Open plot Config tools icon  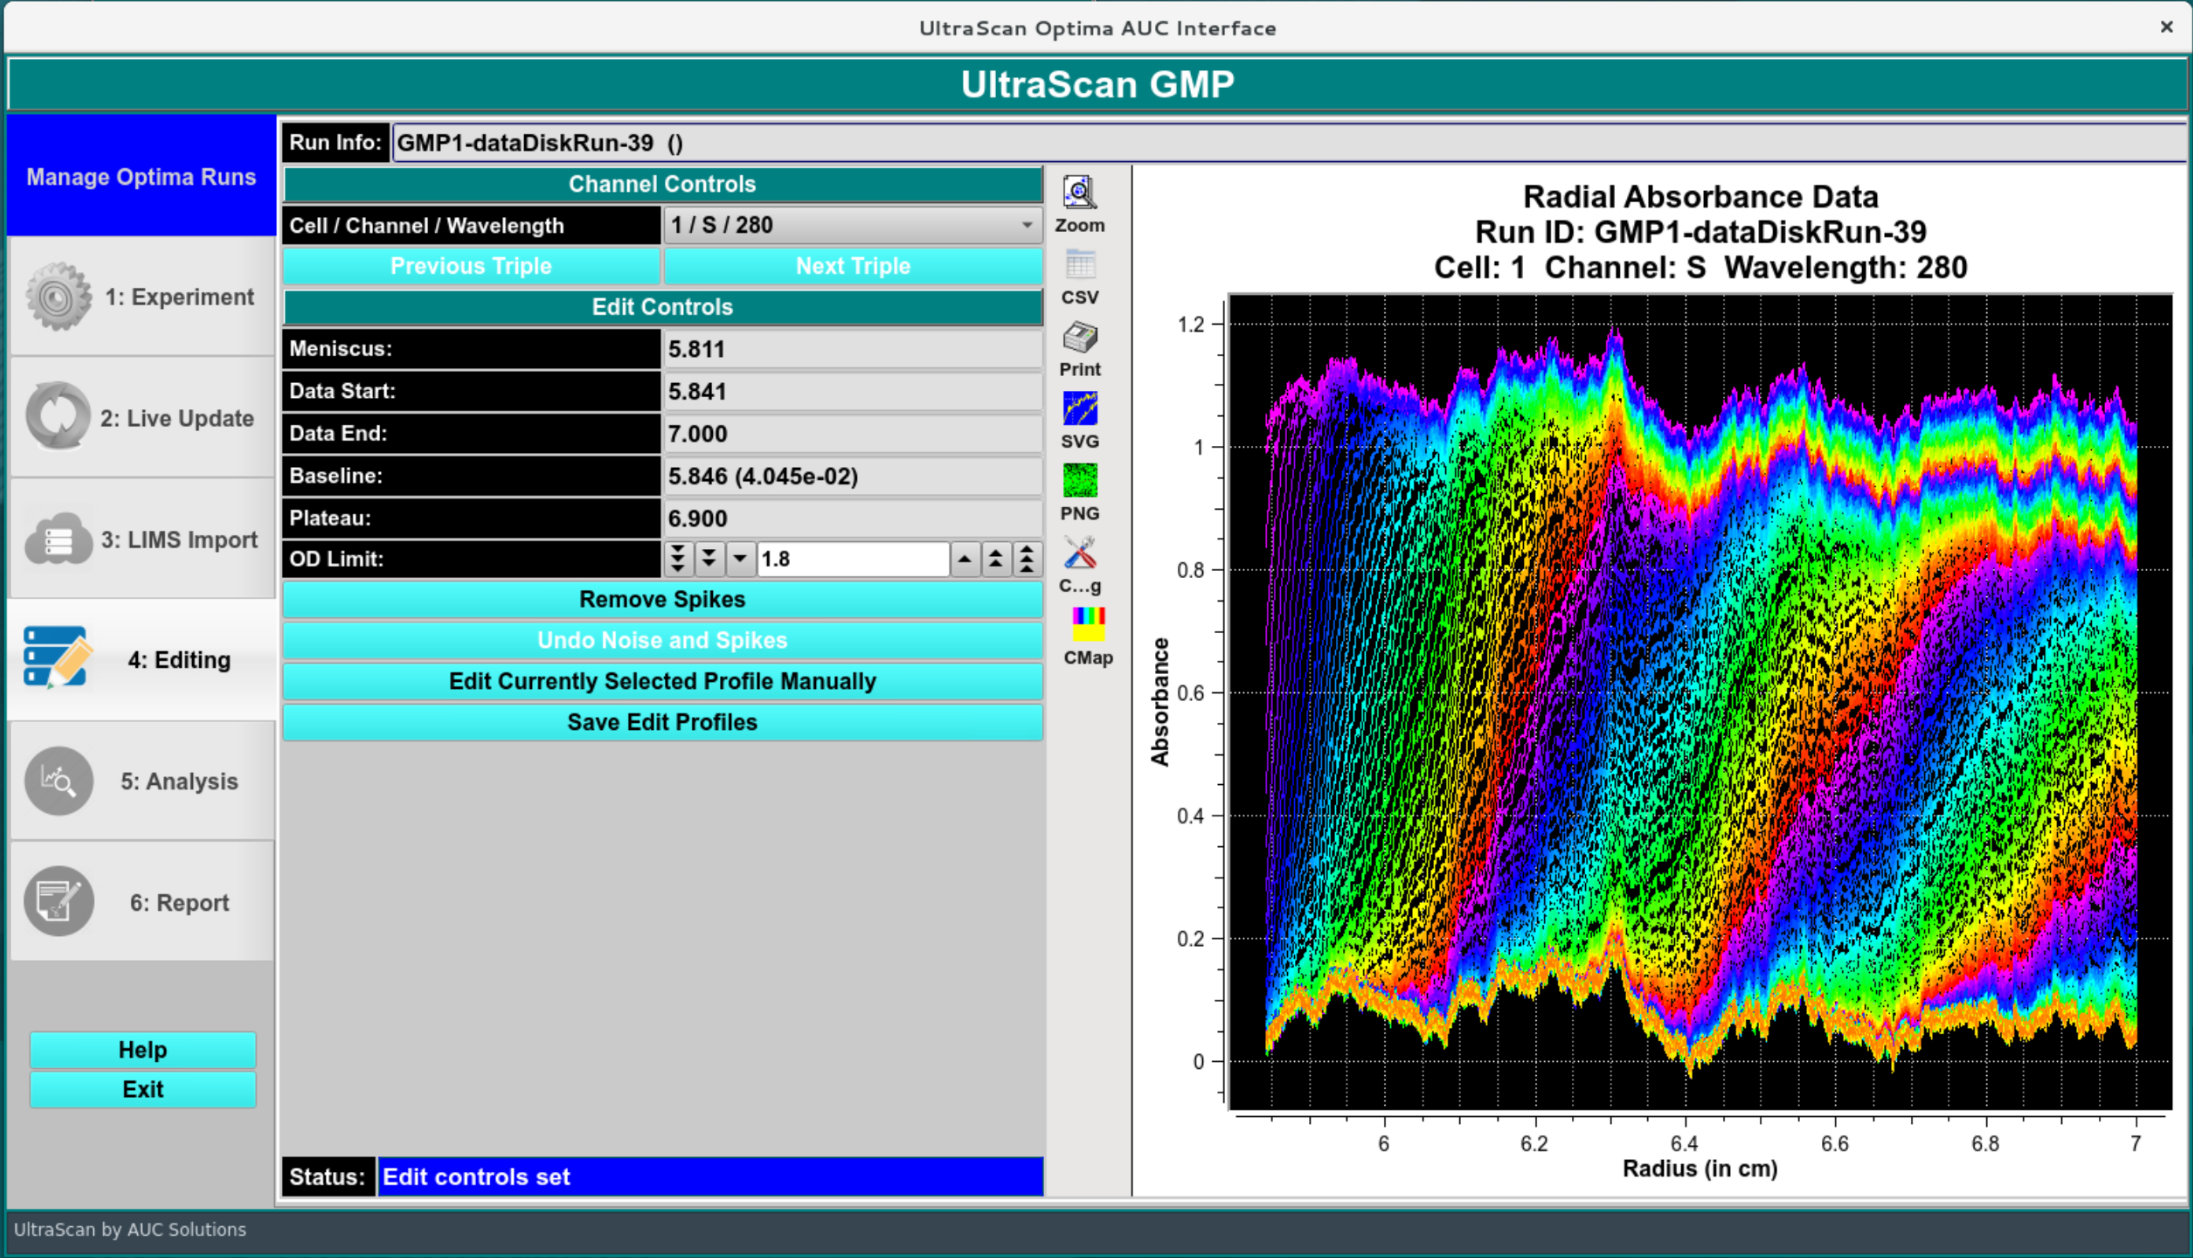click(1079, 554)
